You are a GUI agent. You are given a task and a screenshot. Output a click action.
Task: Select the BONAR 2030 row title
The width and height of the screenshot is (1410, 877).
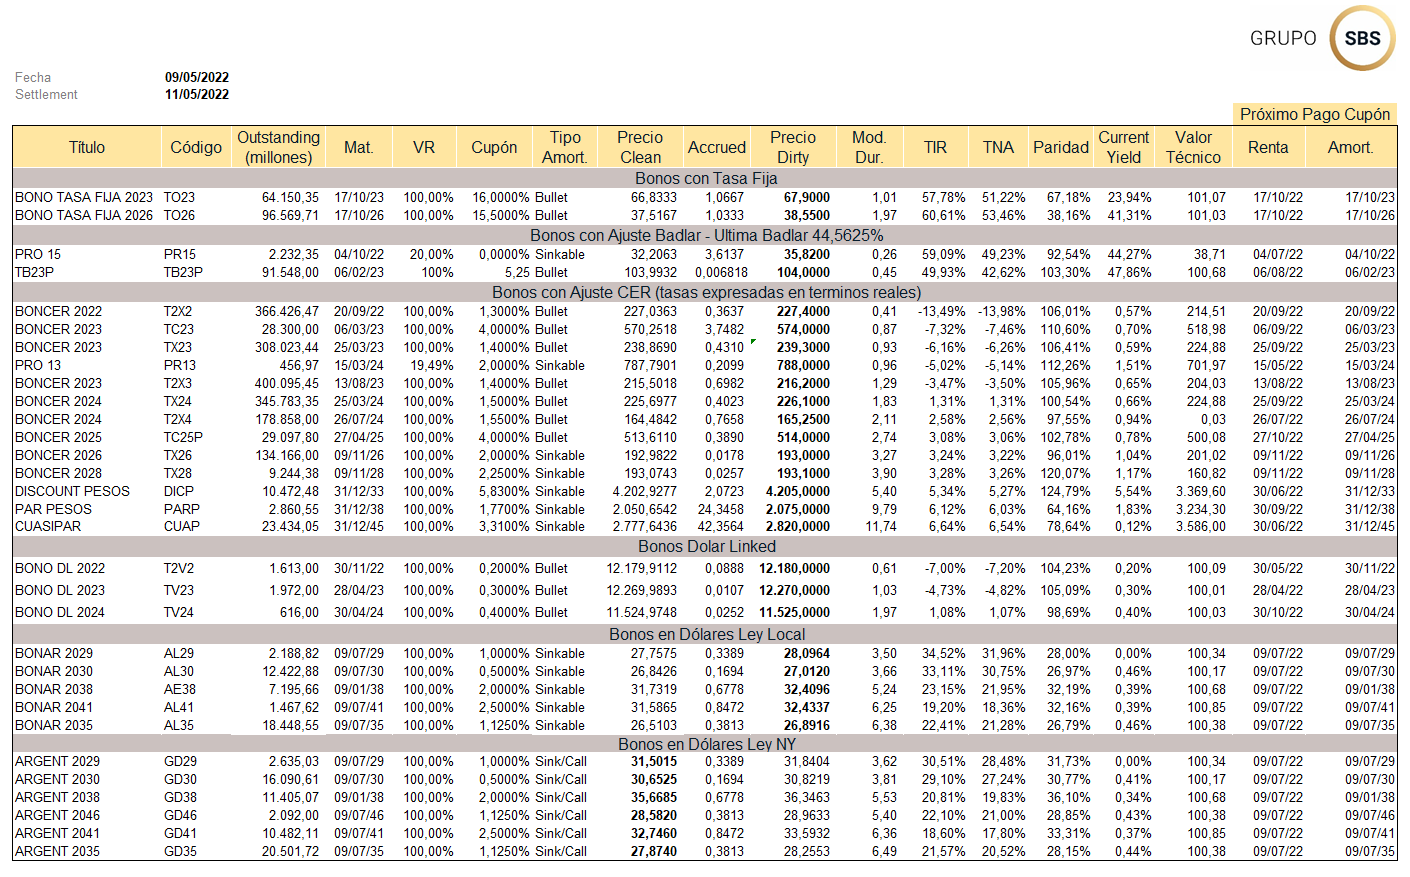click(x=54, y=671)
